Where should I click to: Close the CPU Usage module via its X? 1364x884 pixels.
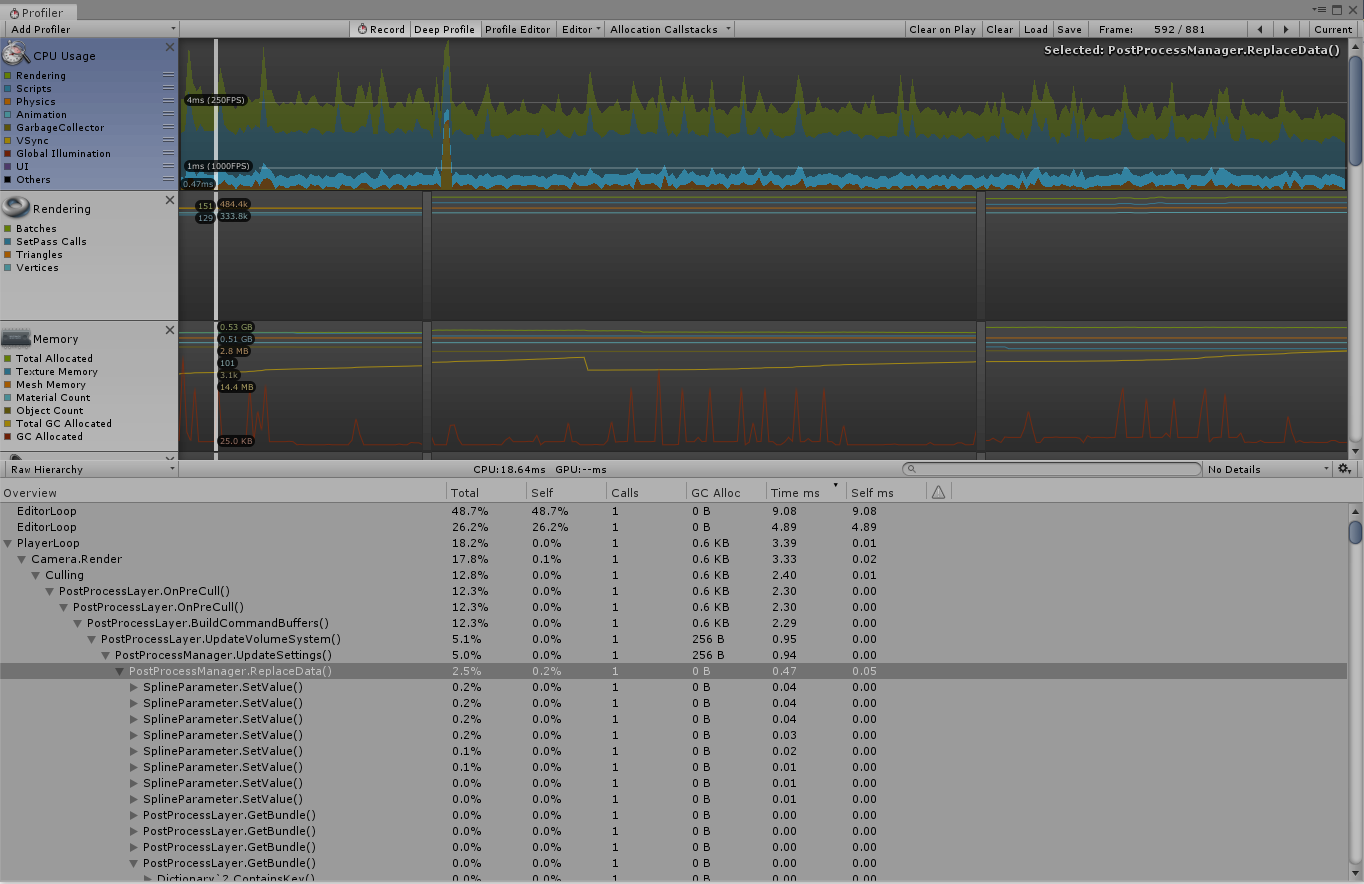[x=169, y=46]
